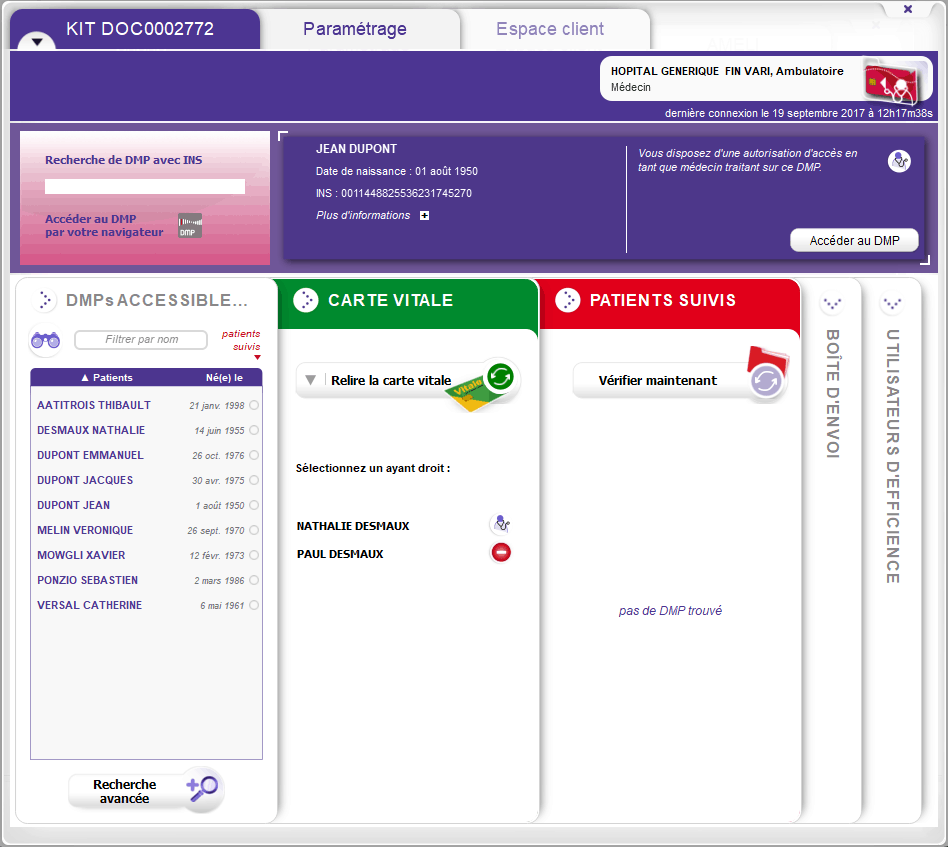Click the CARTE VITALE panel title
The height and width of the screenshot is (847, 948).
391,300
